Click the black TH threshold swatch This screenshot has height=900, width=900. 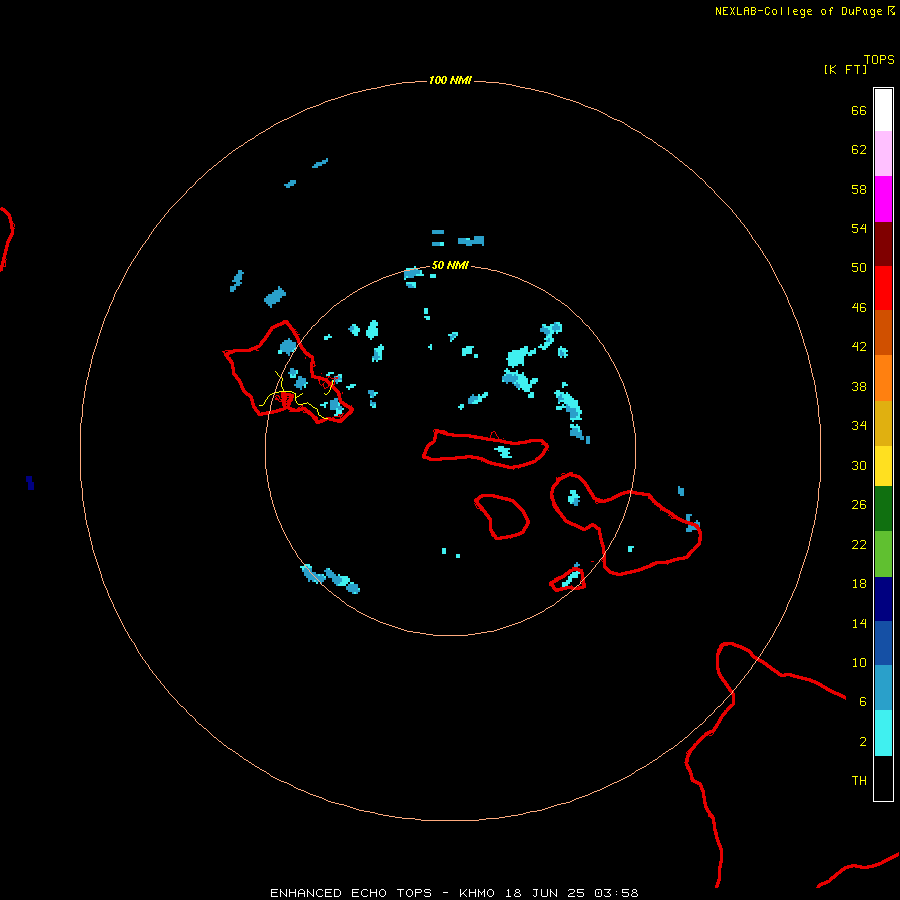click(x=883, y=778)
